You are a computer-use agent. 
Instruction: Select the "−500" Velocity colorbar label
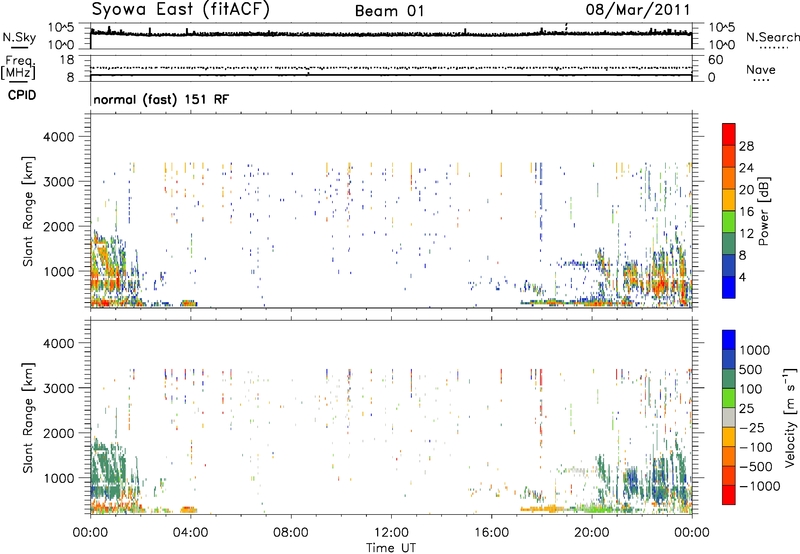click(x=756, y=466)
